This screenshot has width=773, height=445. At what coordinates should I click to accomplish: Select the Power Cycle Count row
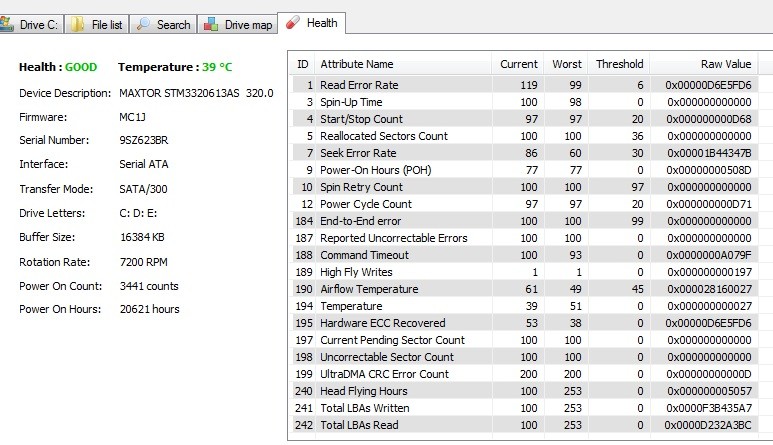point(525,204)
